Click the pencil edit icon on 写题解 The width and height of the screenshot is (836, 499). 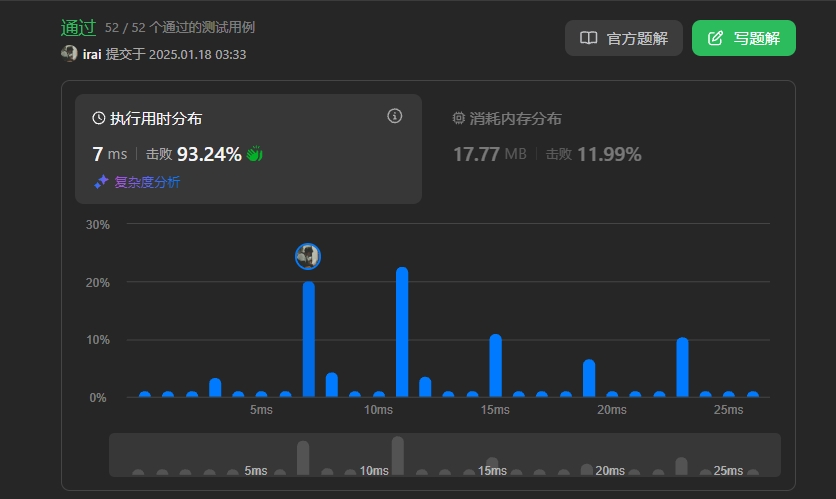715,38
